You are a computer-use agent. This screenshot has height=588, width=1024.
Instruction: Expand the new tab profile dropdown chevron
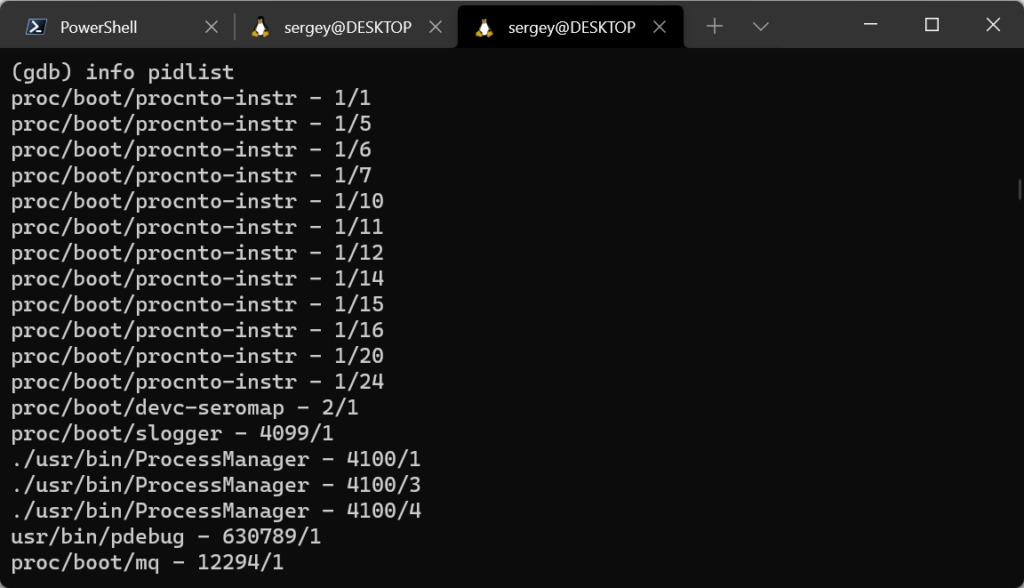tap(760, 27)
